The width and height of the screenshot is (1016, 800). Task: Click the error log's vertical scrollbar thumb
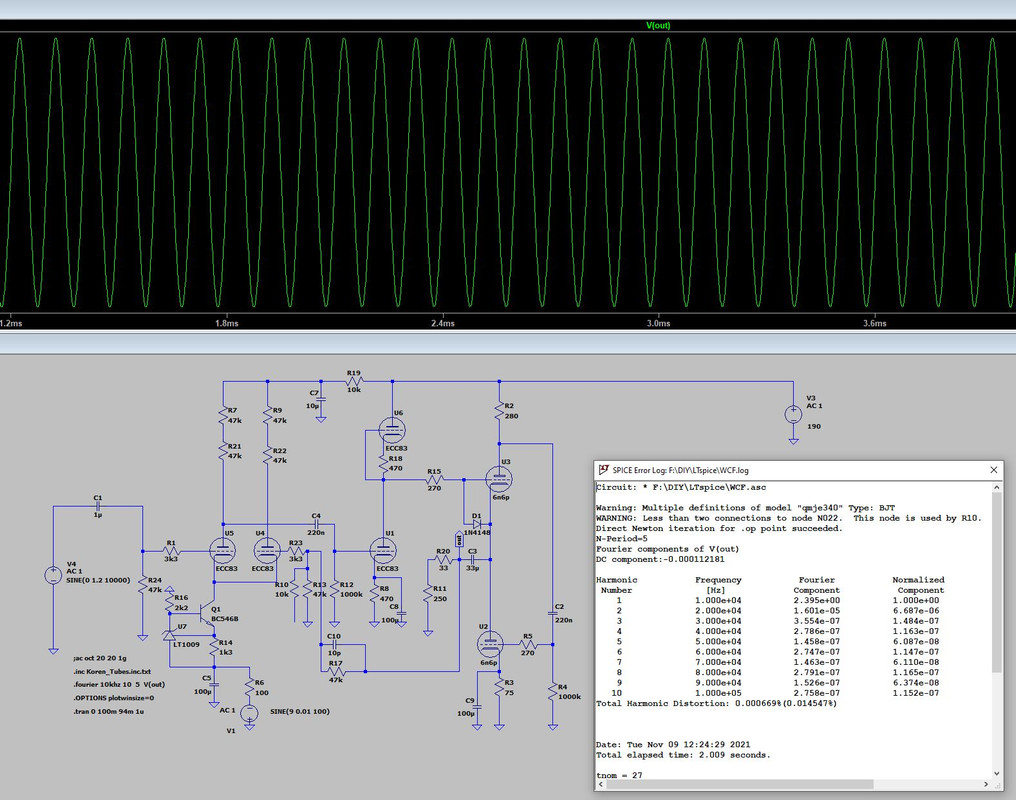point(997,582)
